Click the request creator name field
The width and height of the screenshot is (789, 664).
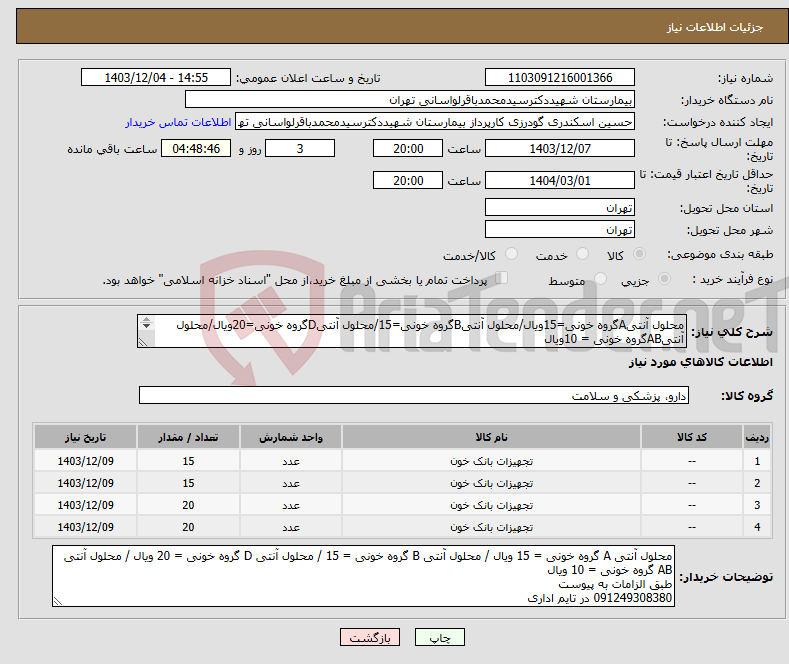pos(435,122)
